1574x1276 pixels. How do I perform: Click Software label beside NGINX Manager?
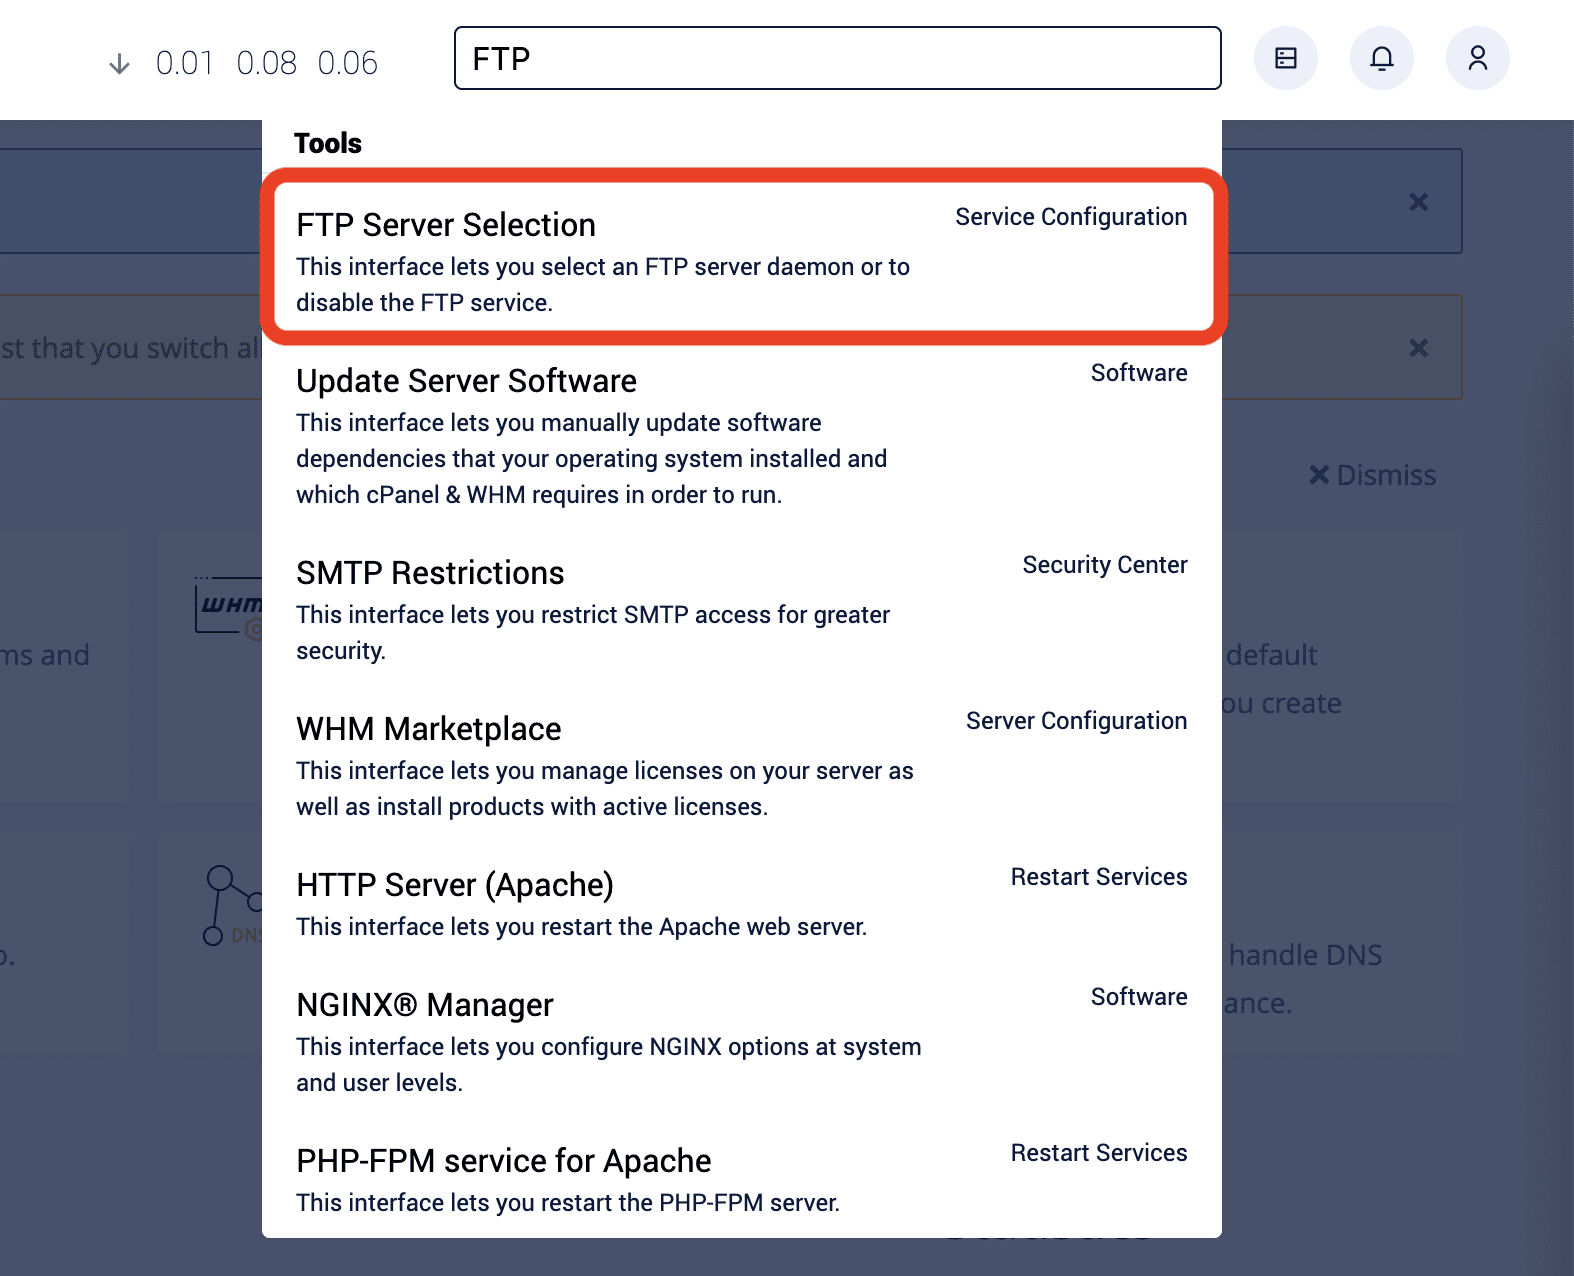1139,997
